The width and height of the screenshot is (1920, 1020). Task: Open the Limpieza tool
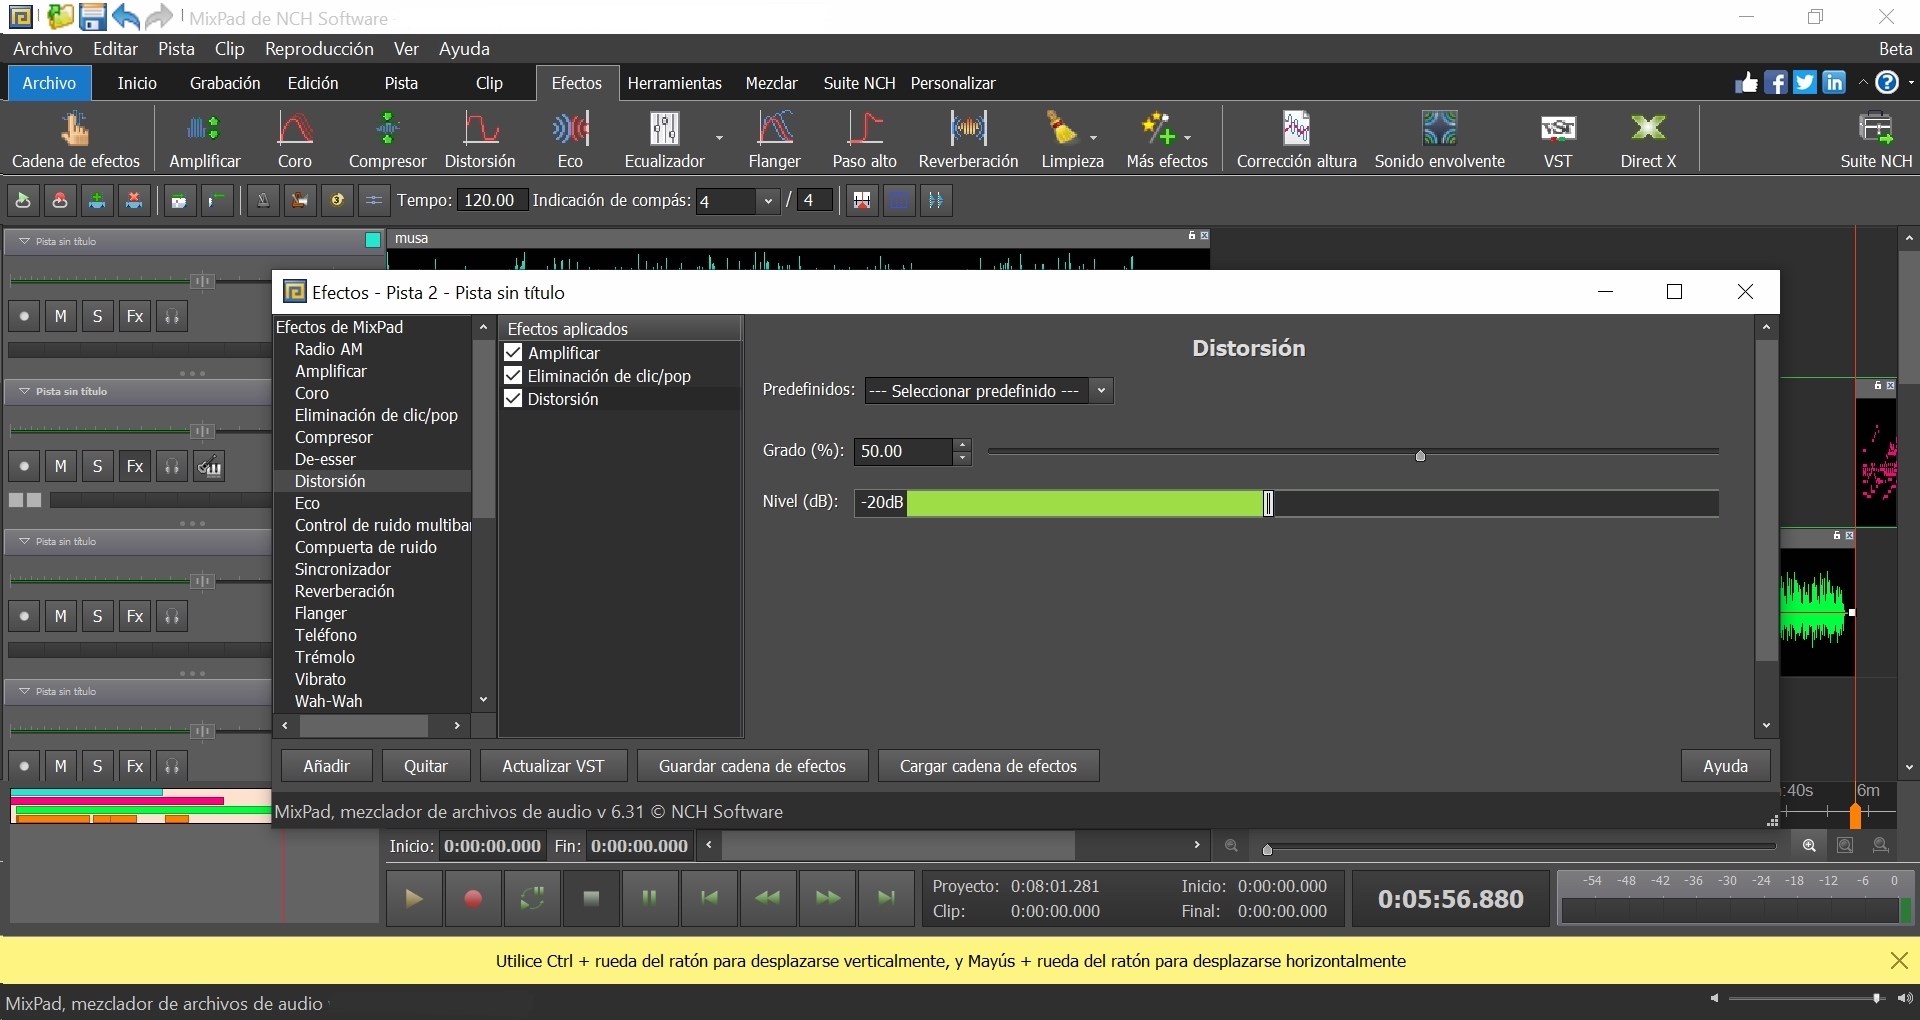tap(1070, 139)
